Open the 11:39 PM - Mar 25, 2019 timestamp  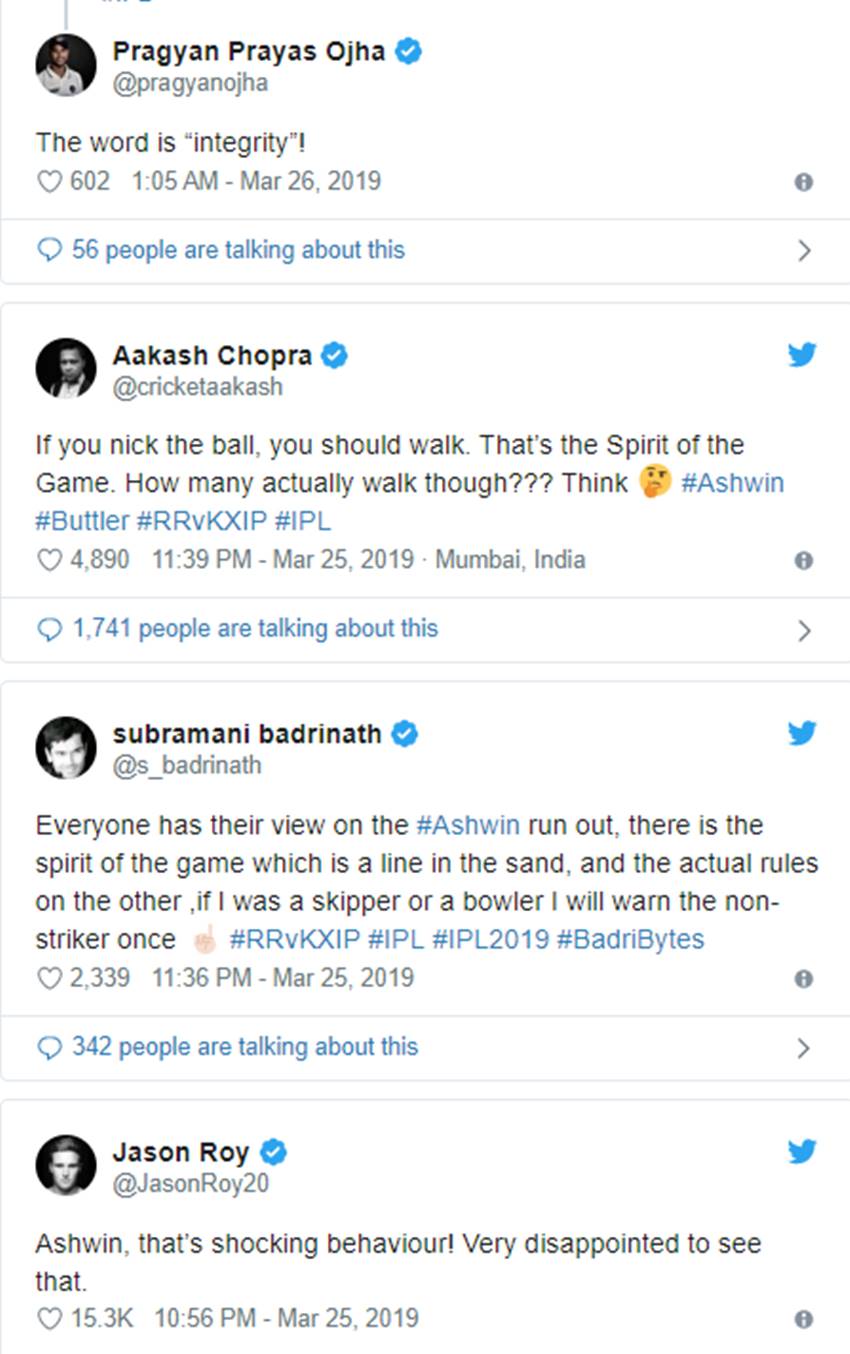point(283,560)
